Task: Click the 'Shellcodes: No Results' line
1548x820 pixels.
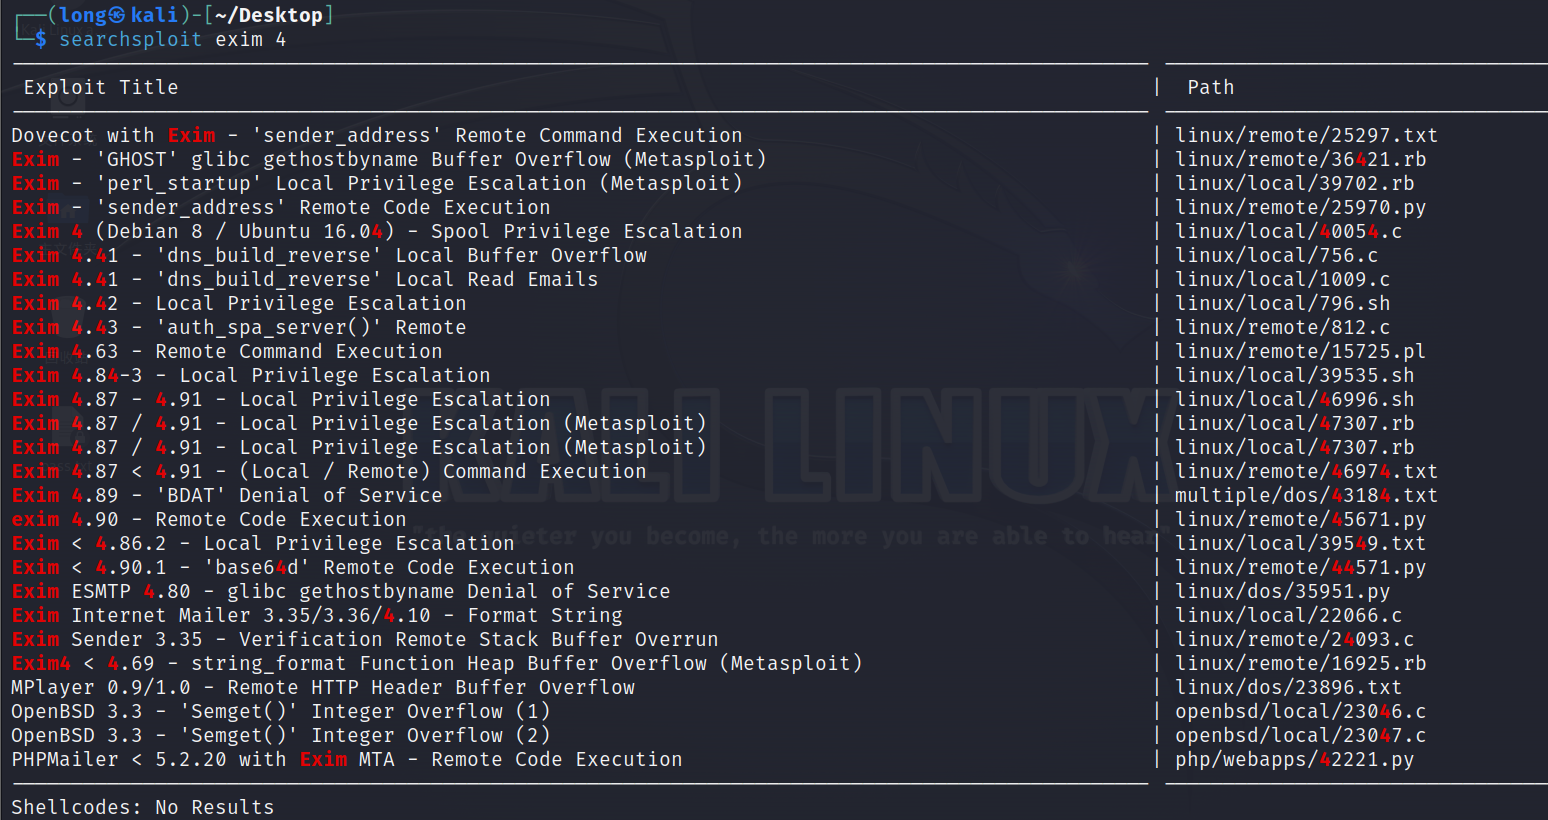Action: [143, 807]
